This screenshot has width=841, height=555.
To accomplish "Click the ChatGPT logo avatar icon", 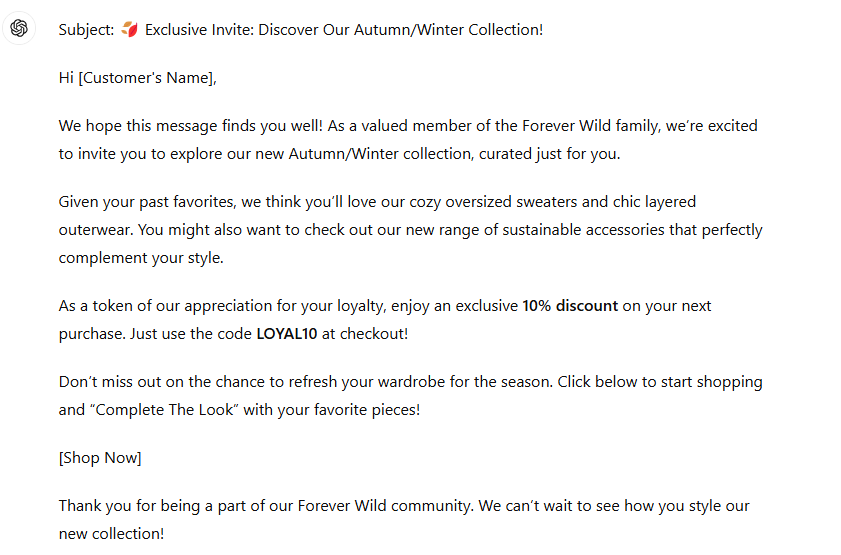I will point(19,28).
